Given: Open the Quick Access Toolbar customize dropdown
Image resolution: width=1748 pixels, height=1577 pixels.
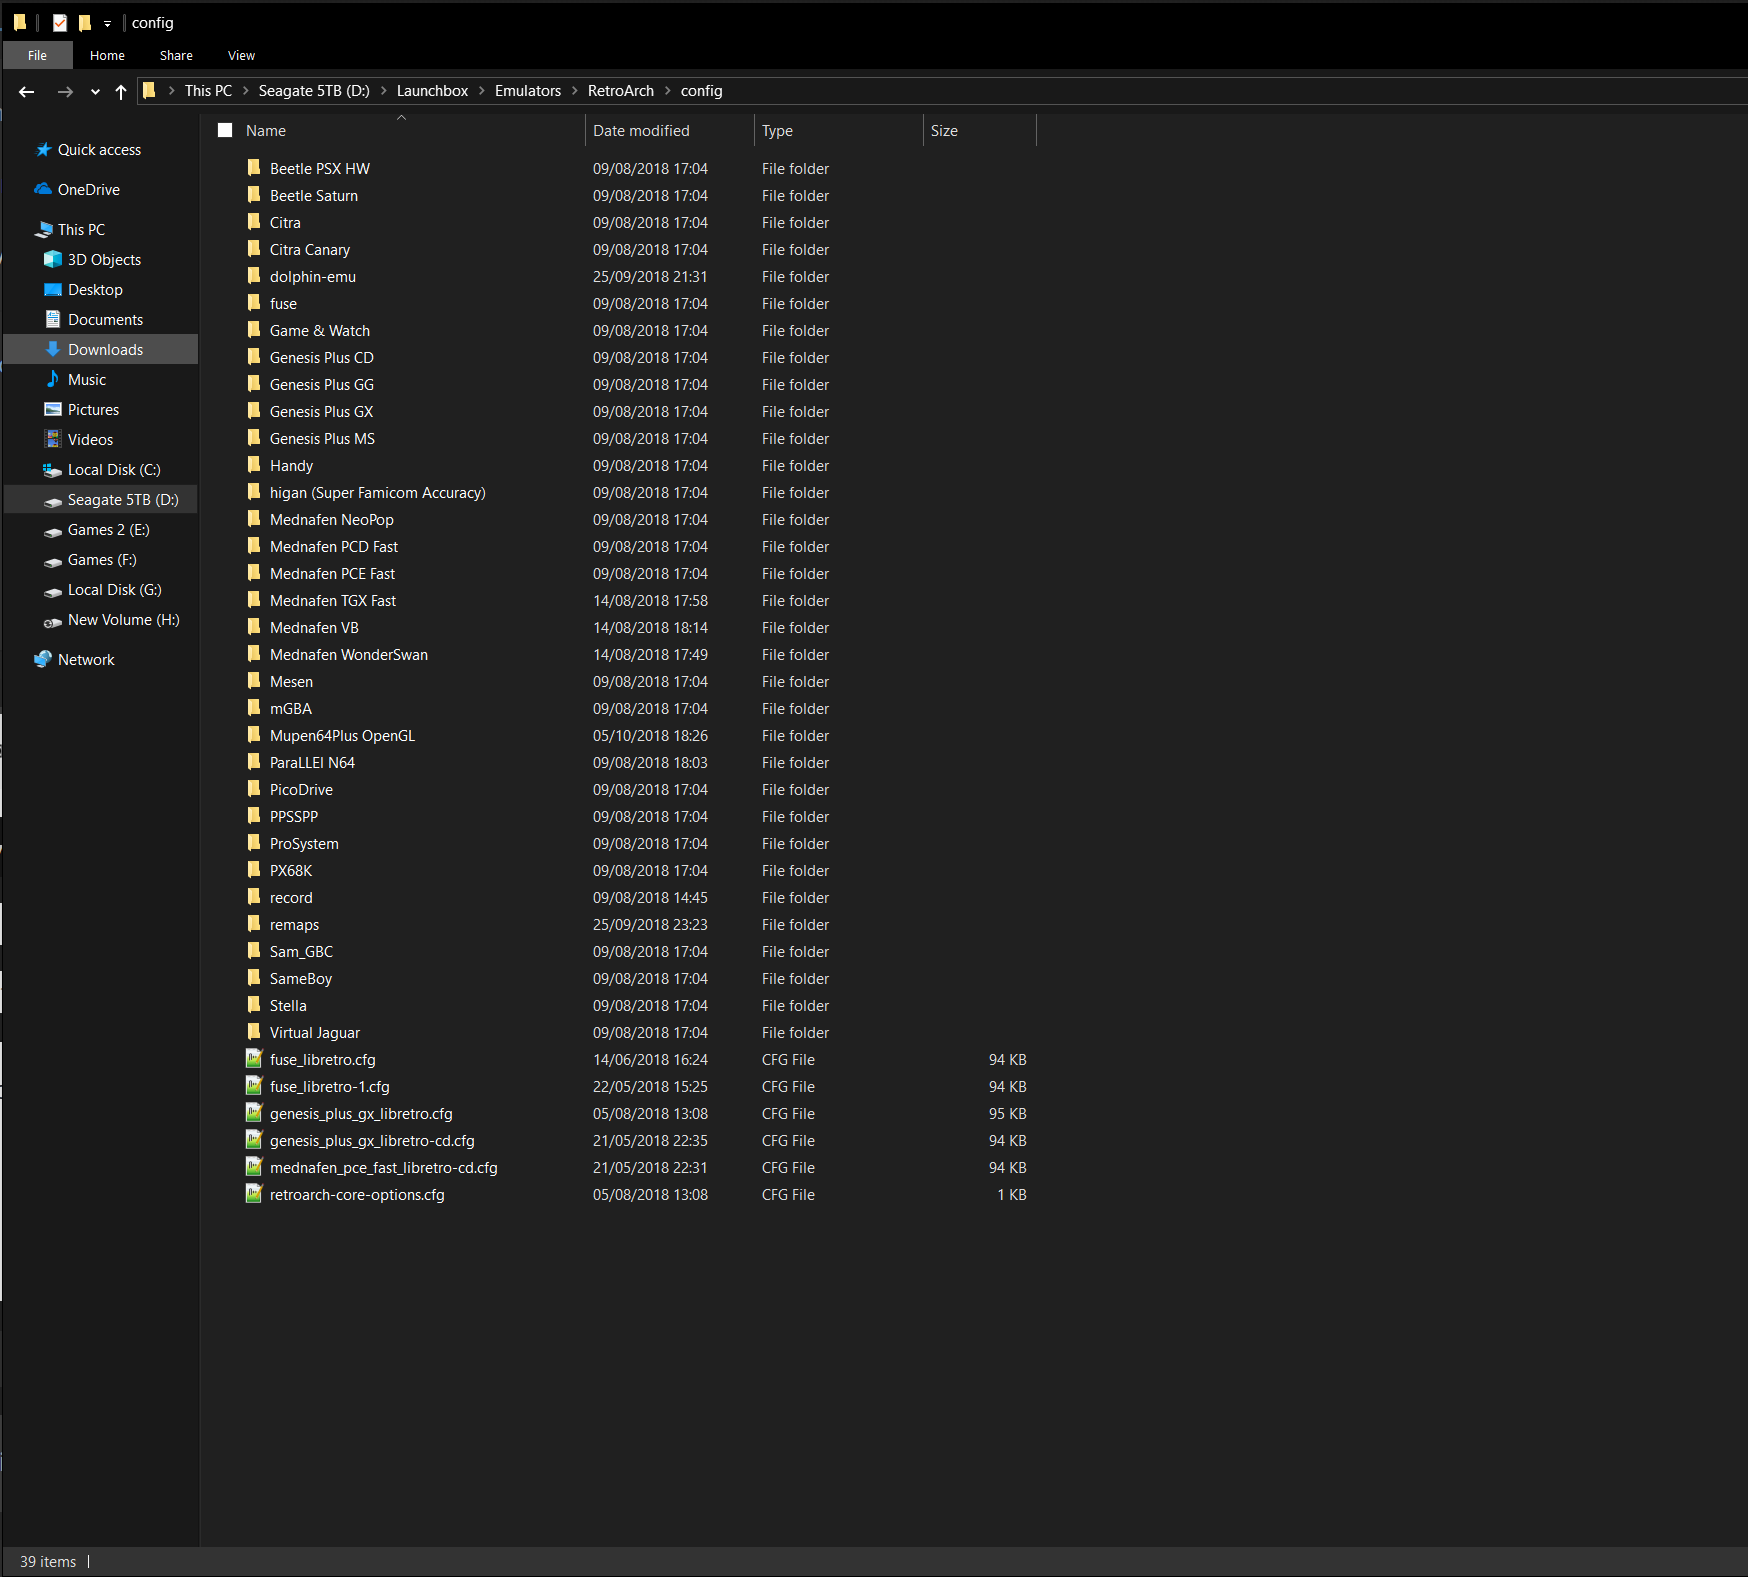Looking at the screenshot, I should (x=107, y=23).
